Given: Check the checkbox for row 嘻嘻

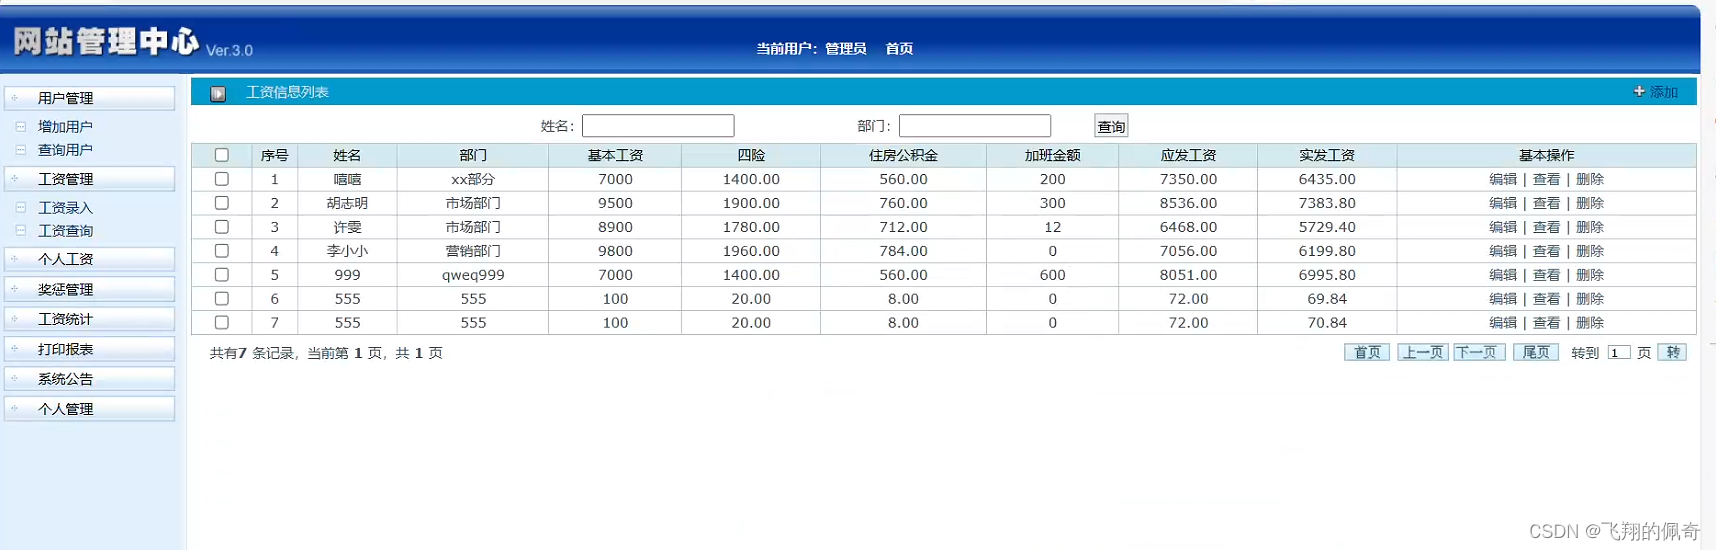Looking at the screenshot, I should (x=222, y=179).
